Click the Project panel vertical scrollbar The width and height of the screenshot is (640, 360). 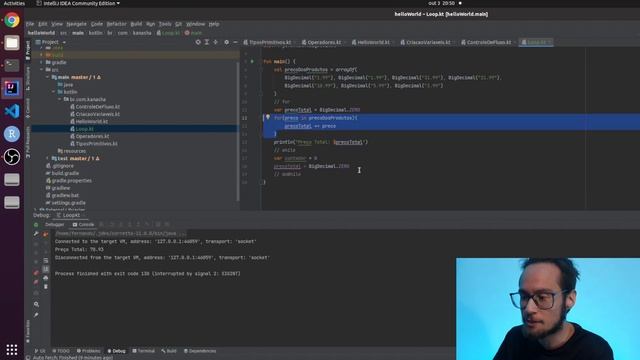tap(238, 131)
